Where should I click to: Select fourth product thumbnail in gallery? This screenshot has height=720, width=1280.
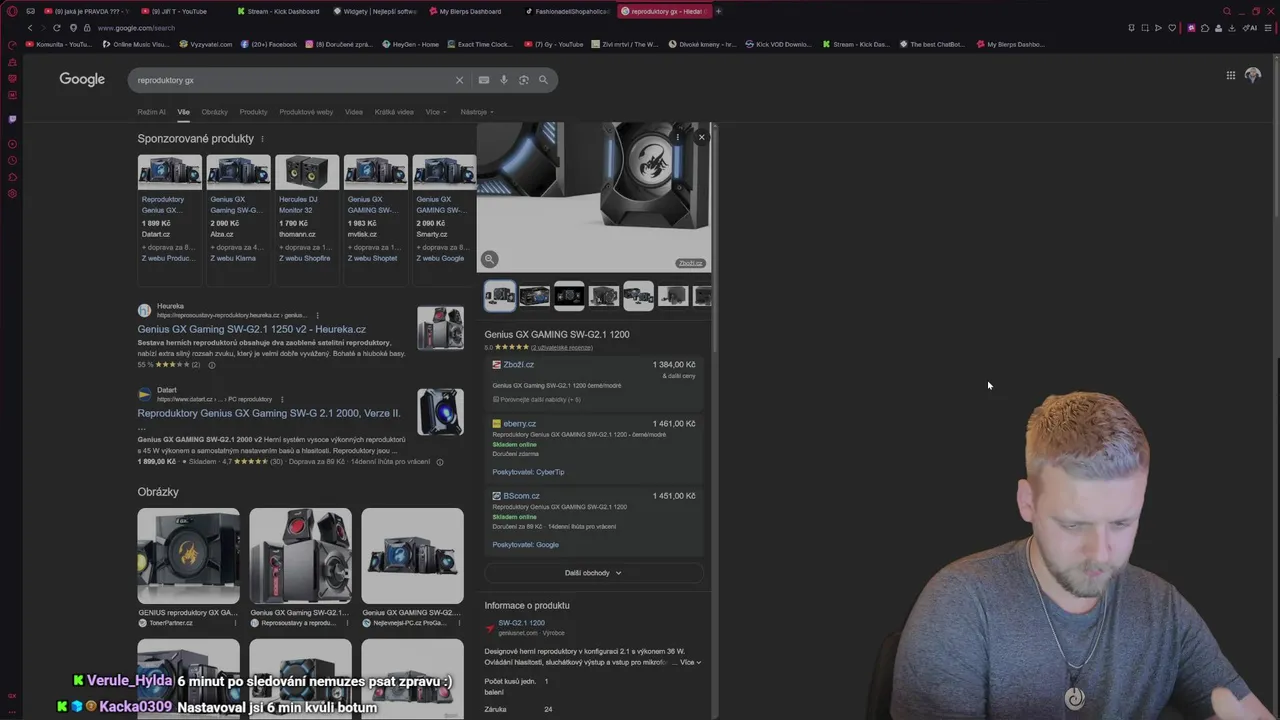(x=604, y=296)
